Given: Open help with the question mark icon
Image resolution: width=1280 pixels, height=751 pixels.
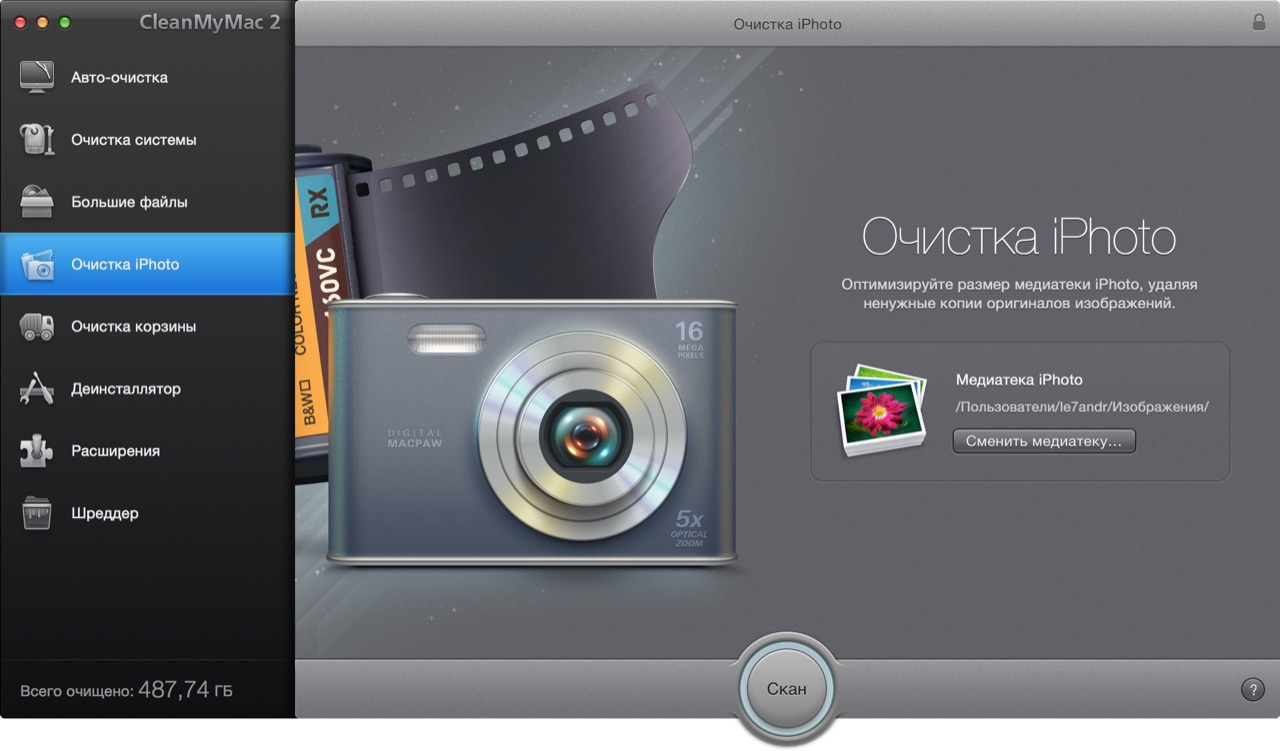Looking at the screenshot, I should 1252,689.
